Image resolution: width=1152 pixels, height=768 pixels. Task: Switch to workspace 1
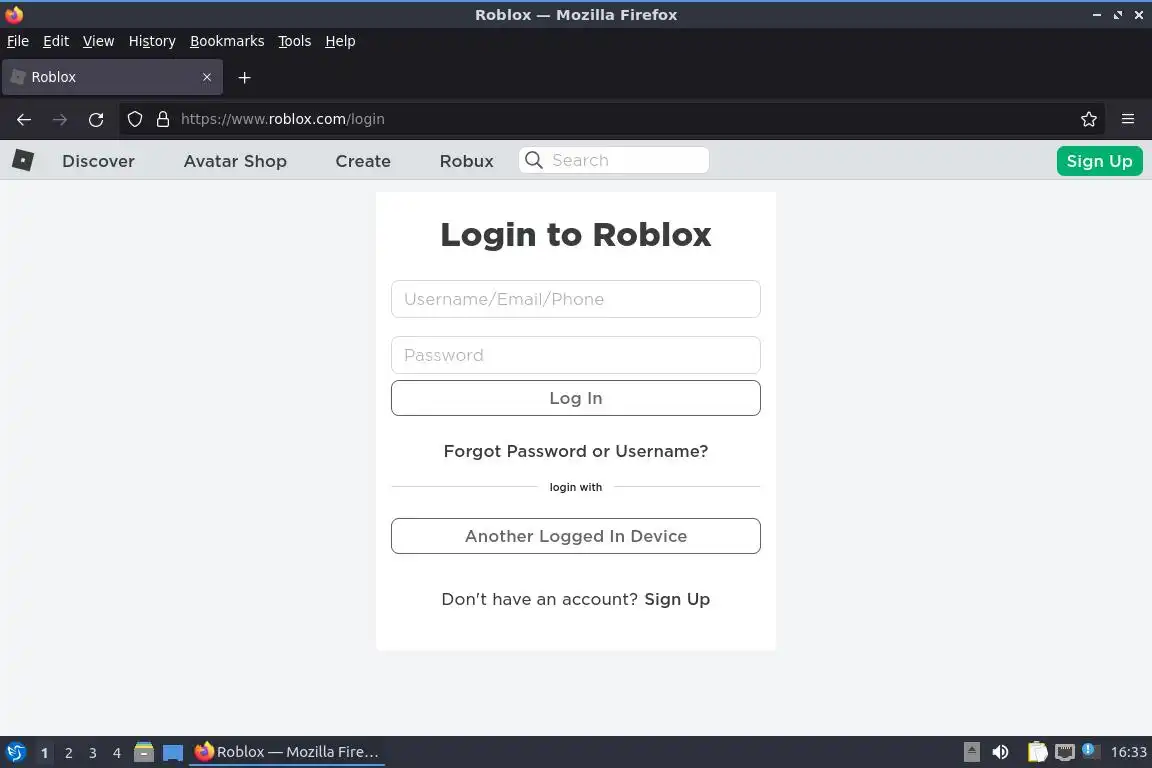pos(45,753)
